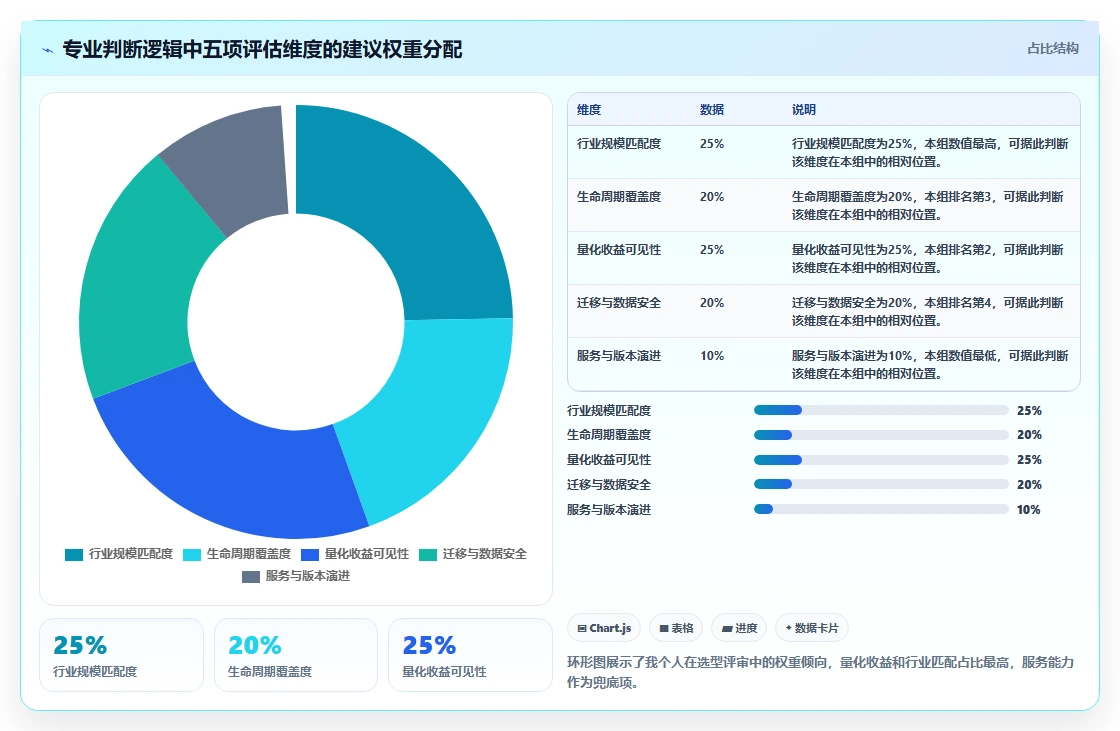Click the 表格 tag icon
Screen dimensions: 1120x731
pyautogui.click(x=664, y=629)
